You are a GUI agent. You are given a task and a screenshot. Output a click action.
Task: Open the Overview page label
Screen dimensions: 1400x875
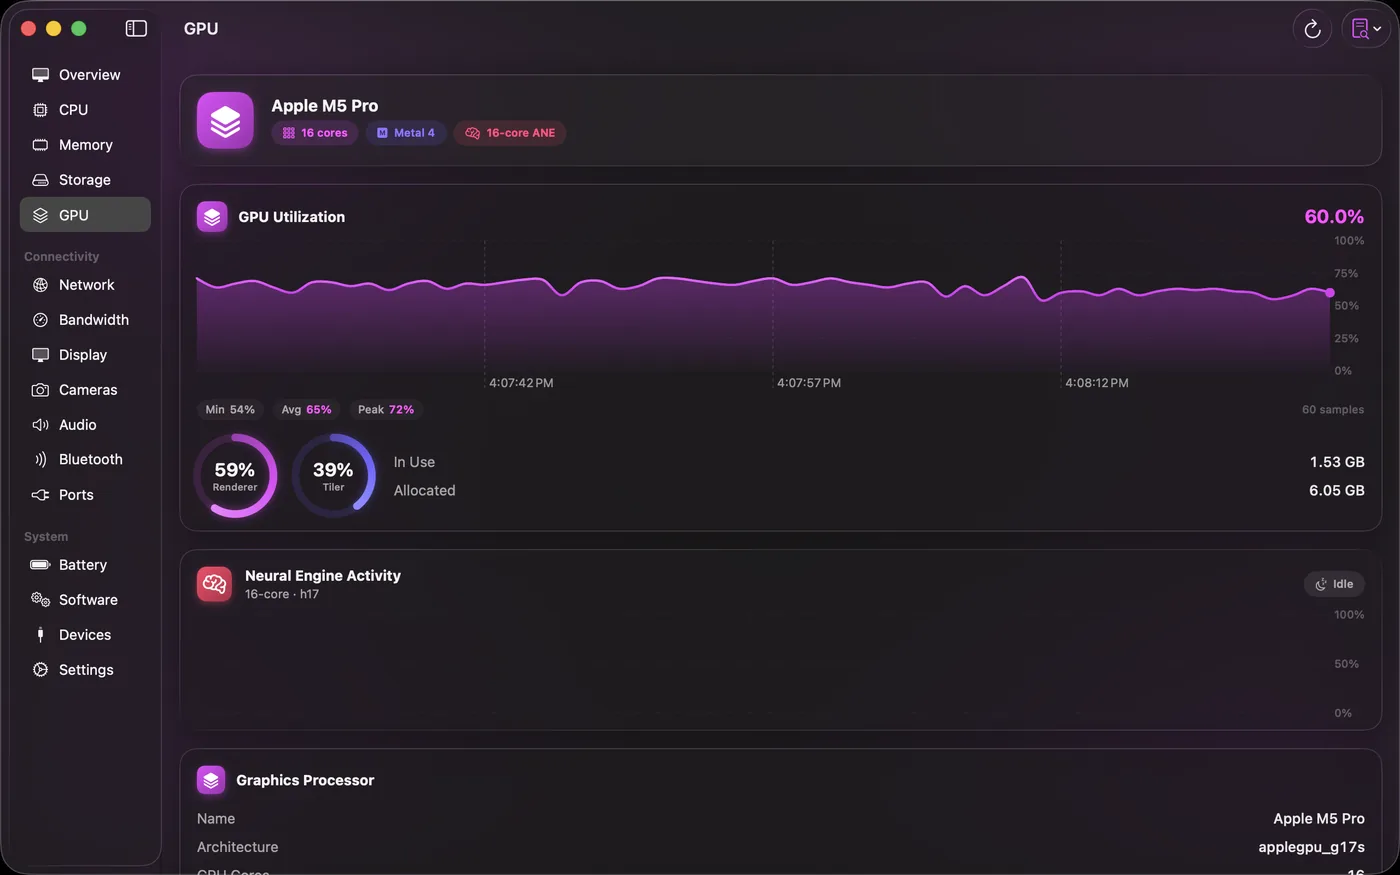click(89, 75)
